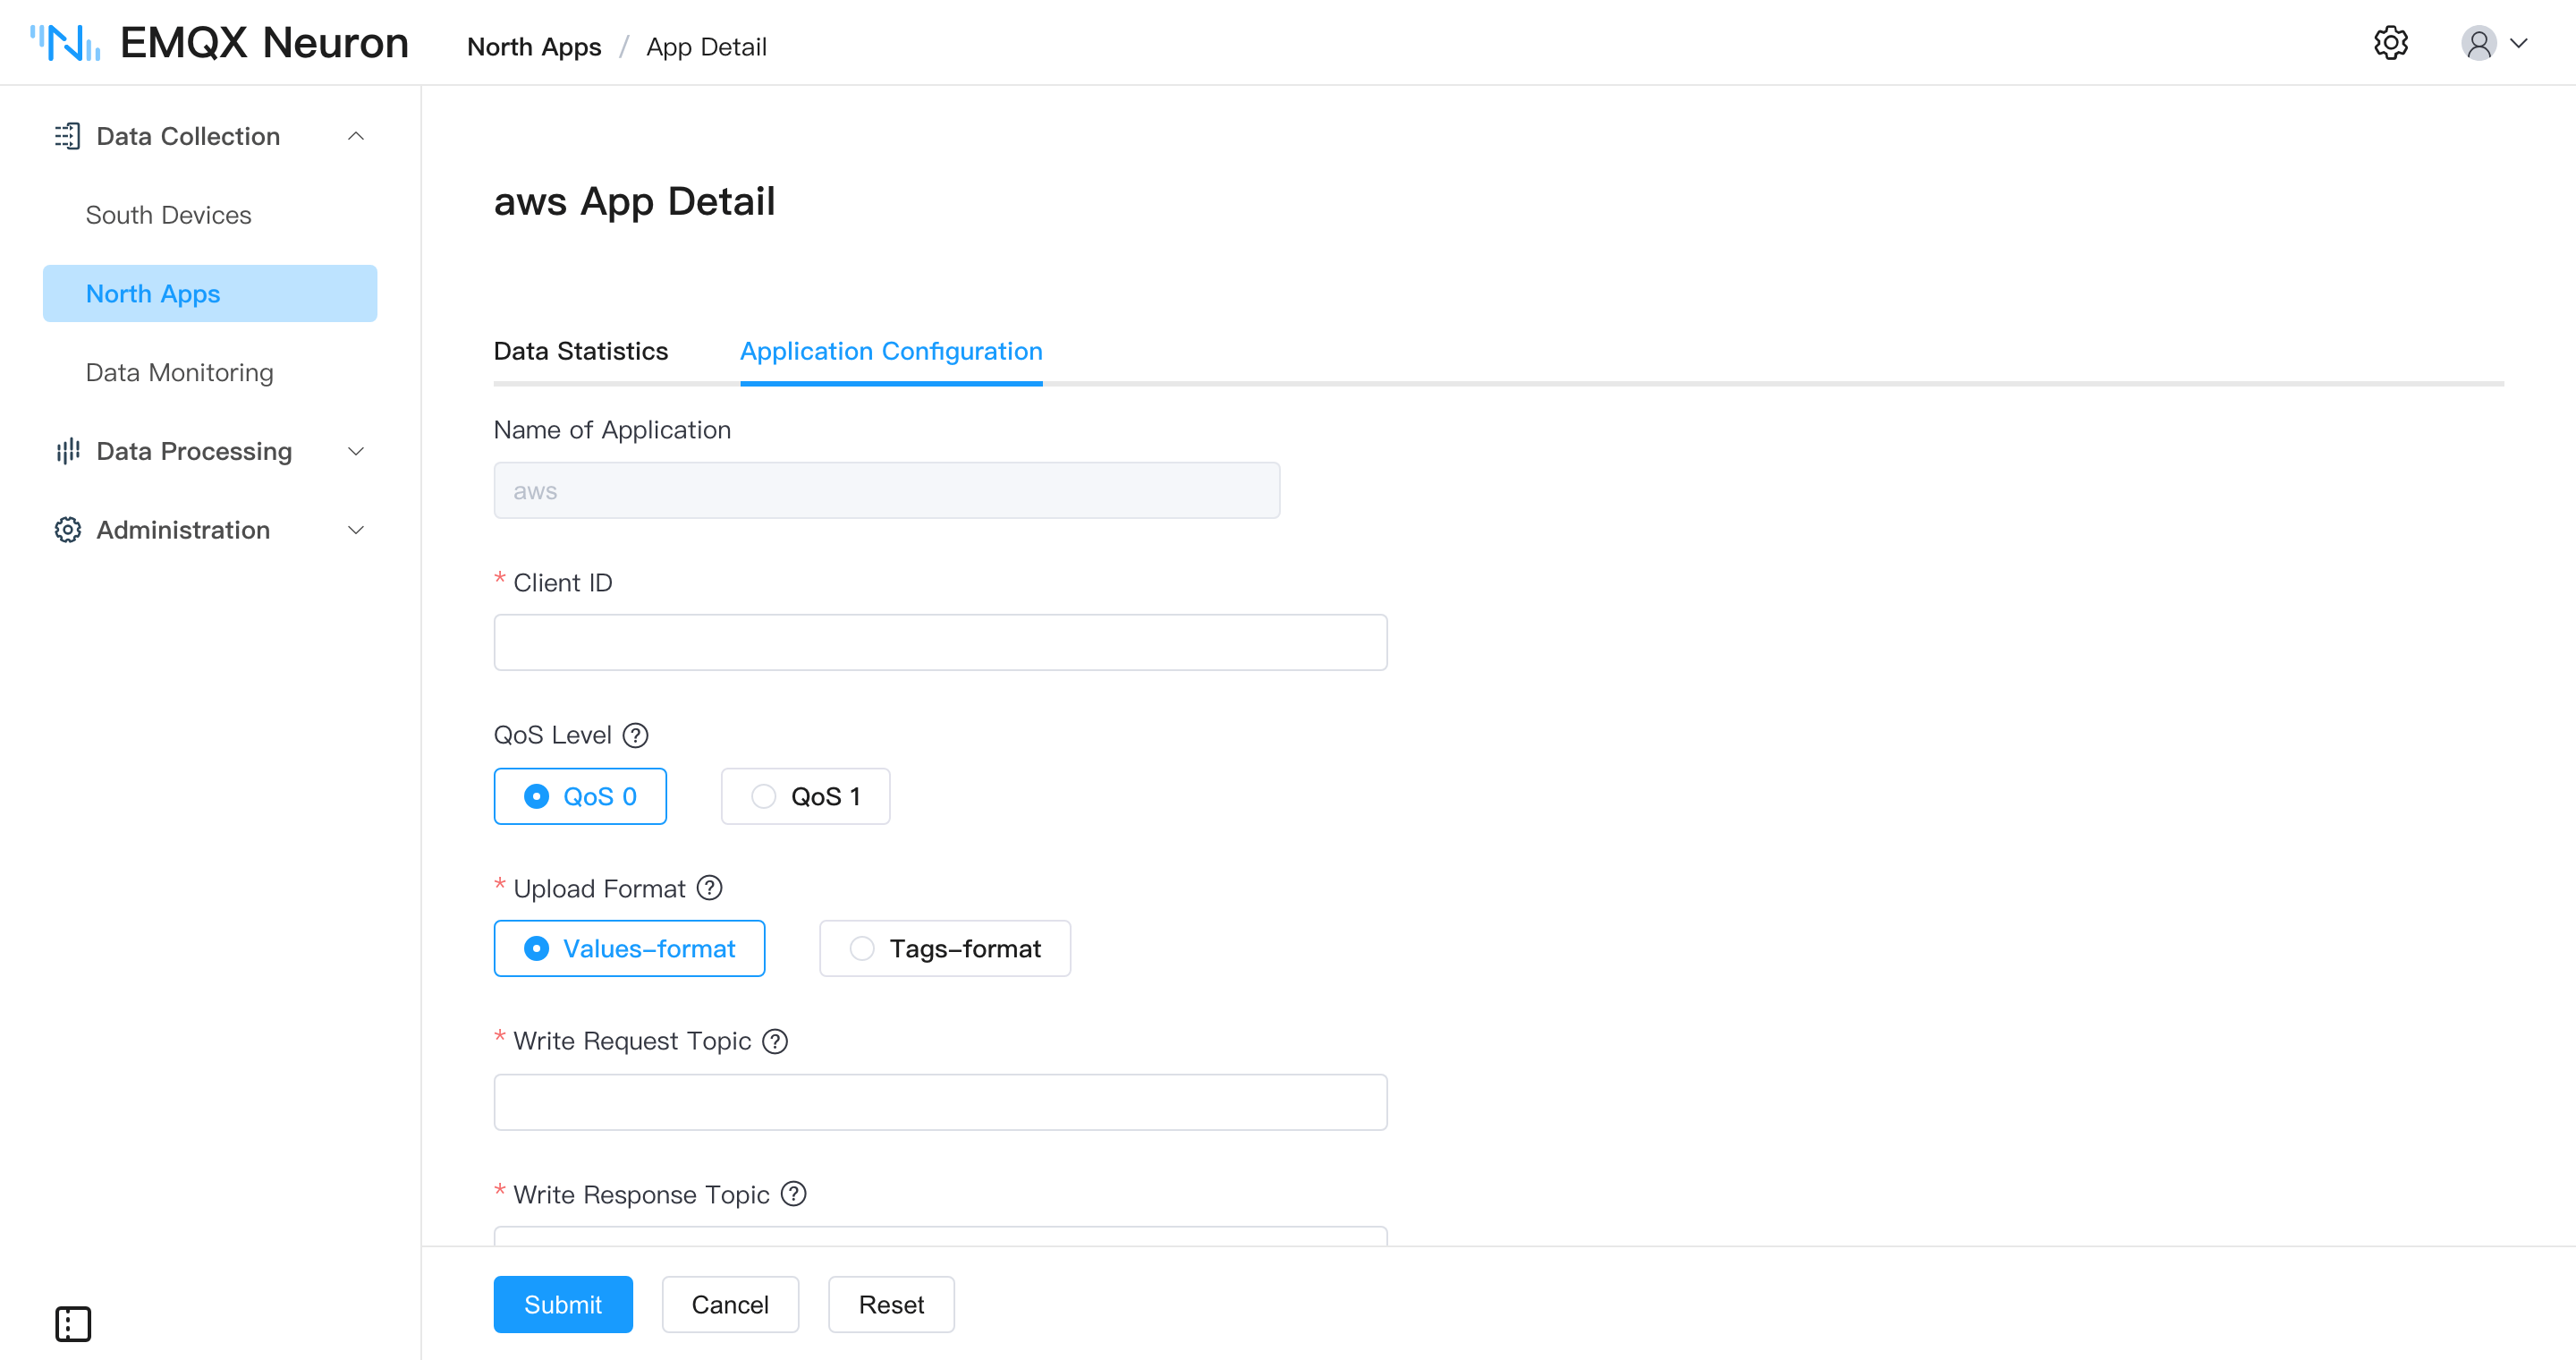Focus the Client ID input field
This screenshot has width=2576, height=1360.
tap(940, 642)
